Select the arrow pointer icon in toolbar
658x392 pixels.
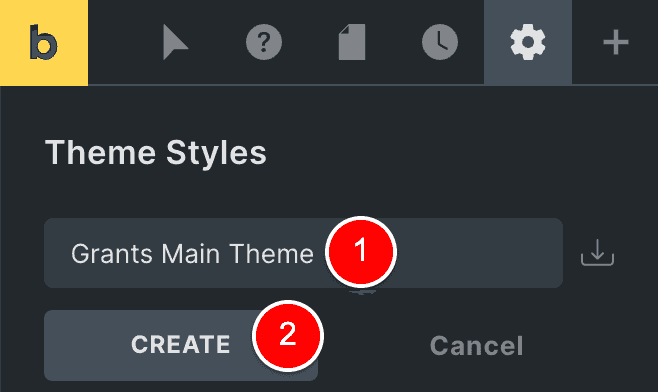175,42
